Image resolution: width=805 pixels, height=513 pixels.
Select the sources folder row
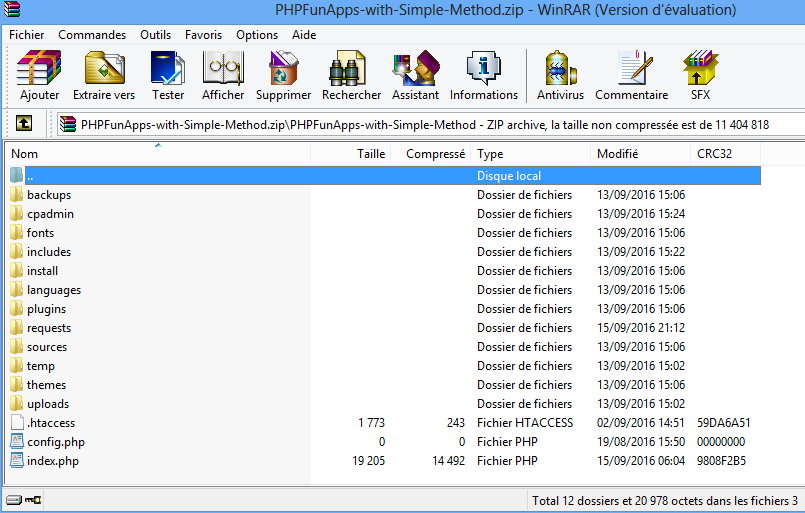(x=384, y=347)
